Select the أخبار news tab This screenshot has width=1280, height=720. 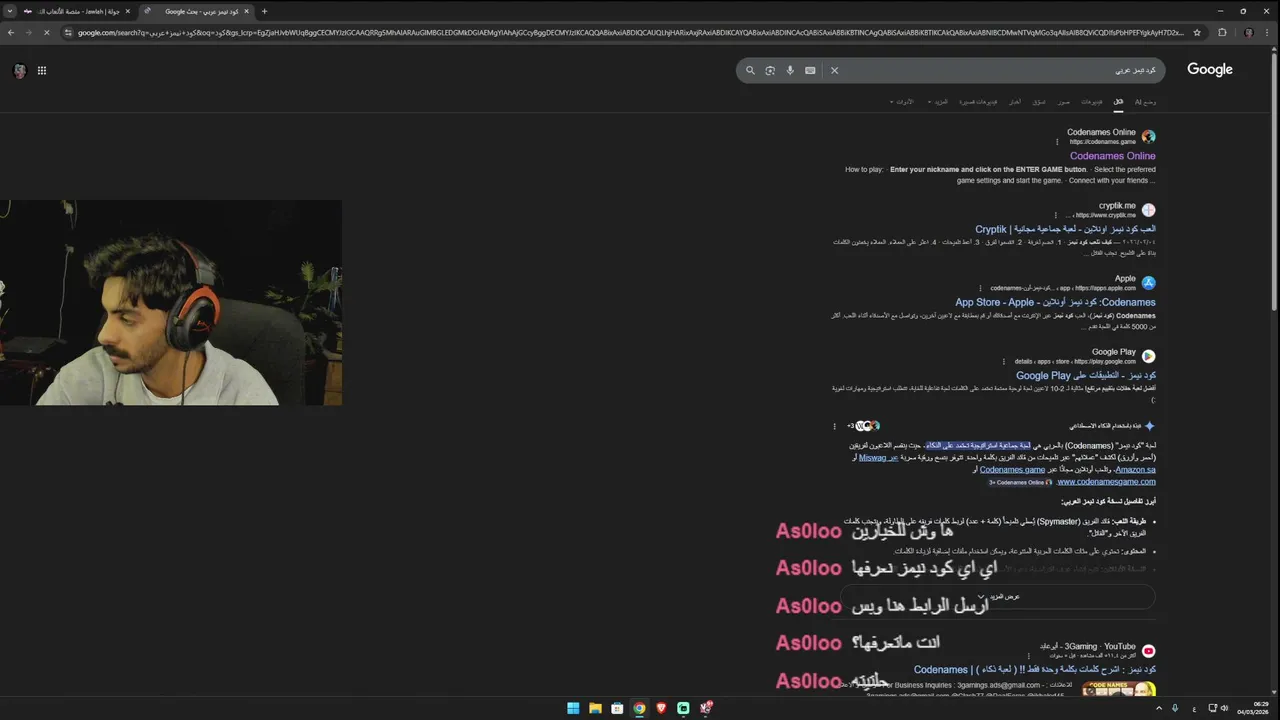[1015, 102]
